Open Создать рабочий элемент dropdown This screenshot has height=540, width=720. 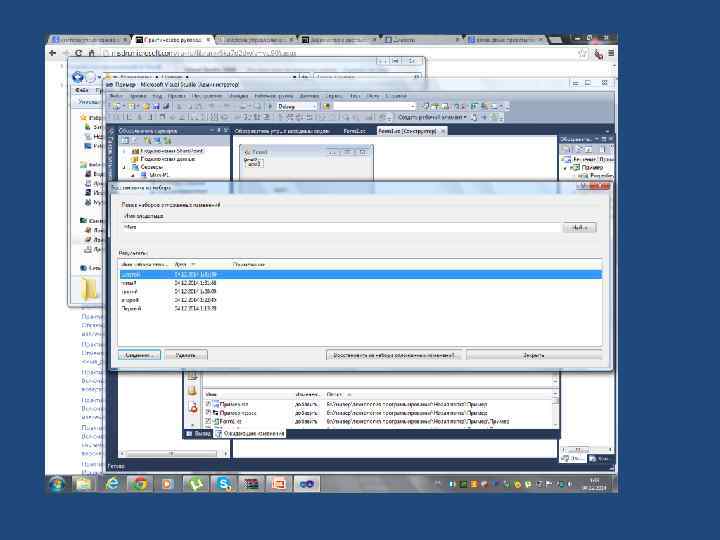[432, 118]
